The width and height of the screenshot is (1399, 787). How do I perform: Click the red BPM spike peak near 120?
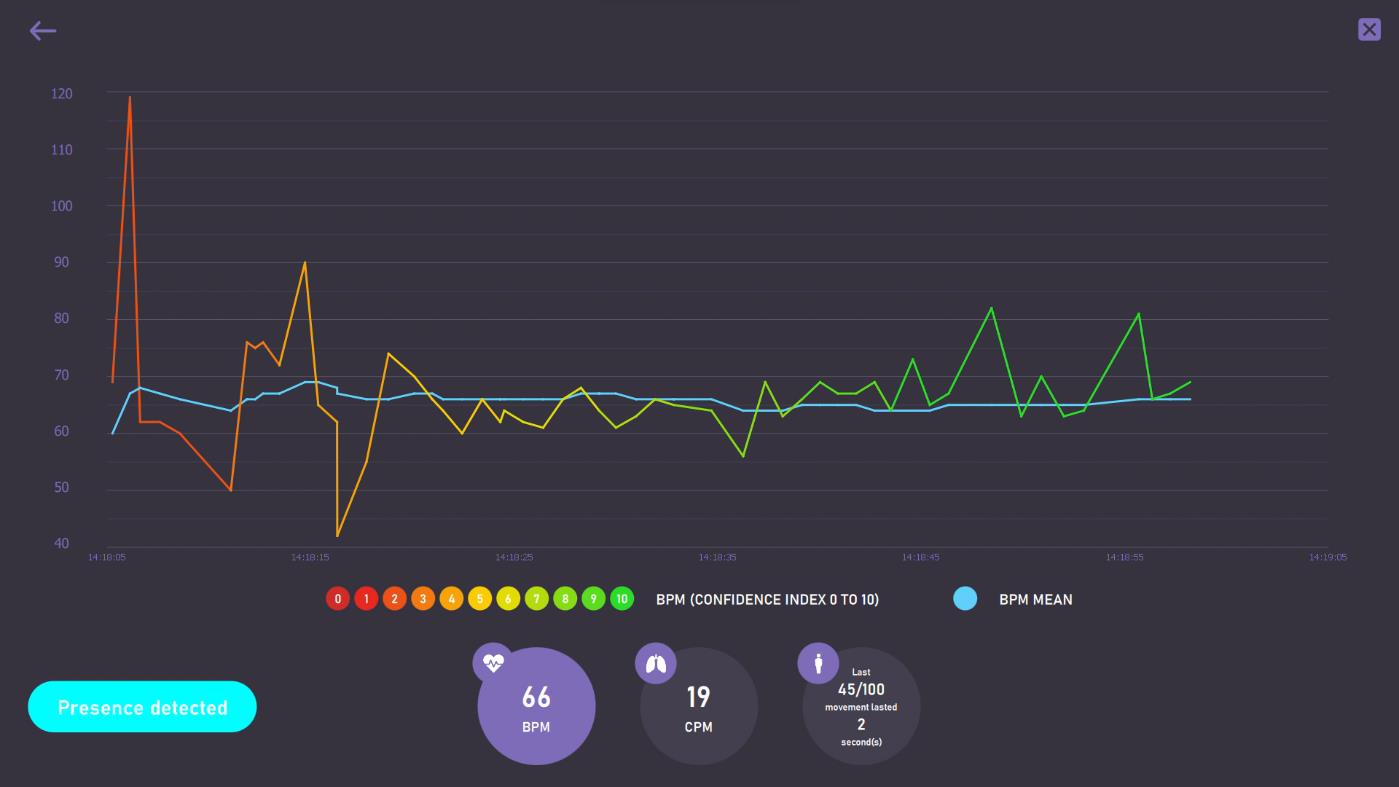point(130,98)
